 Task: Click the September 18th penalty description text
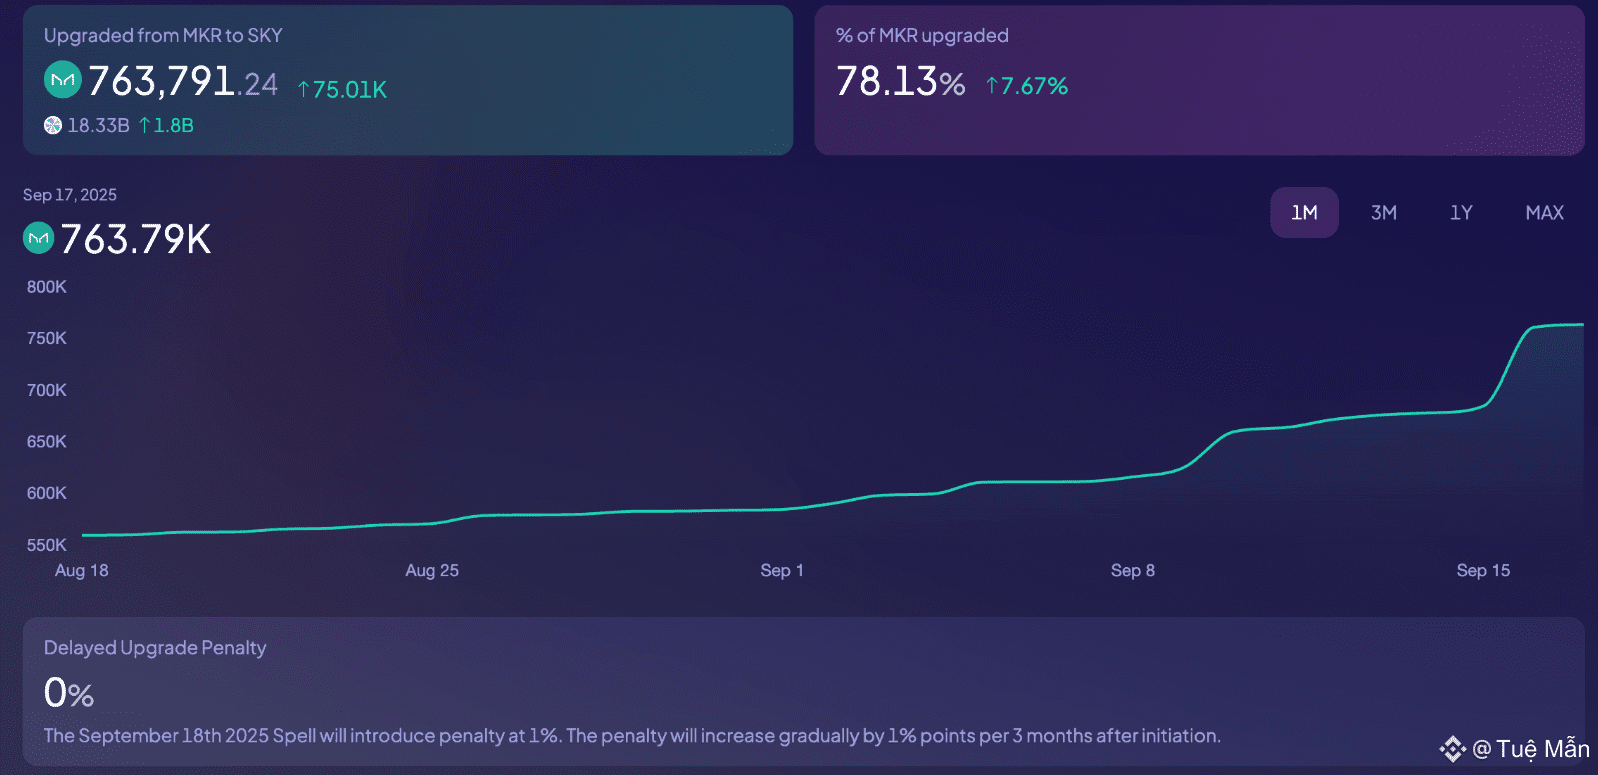coord(632,736)
